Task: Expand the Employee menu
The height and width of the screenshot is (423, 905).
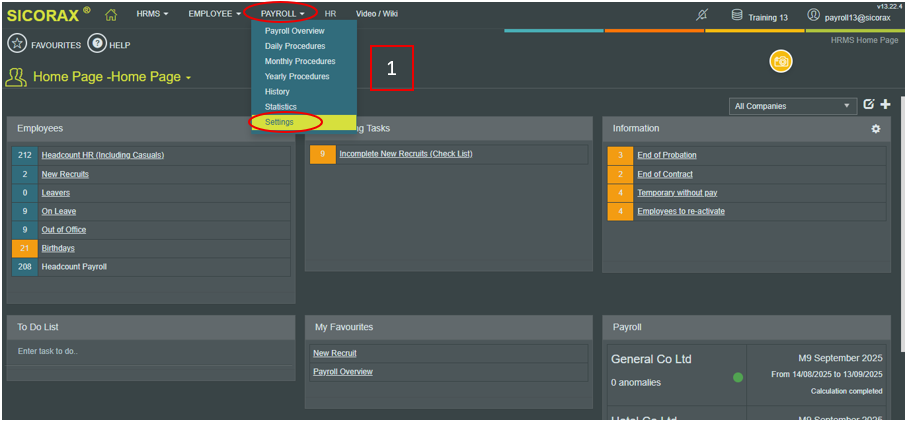Action: (x=214, y=14)
